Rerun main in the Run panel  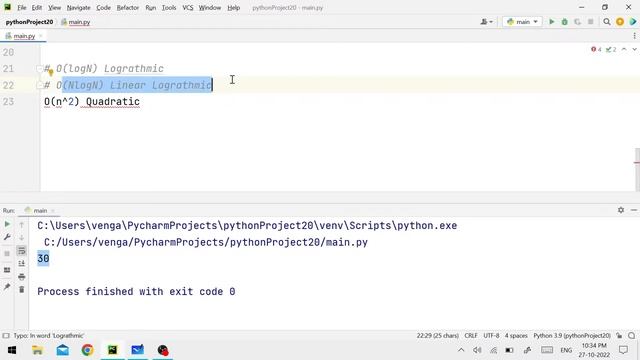(7, 224)
